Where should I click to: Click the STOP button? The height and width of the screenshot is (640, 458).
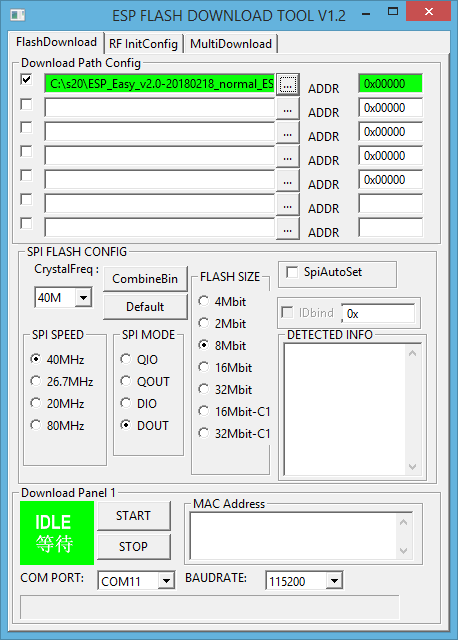click(x=133, y=547)
